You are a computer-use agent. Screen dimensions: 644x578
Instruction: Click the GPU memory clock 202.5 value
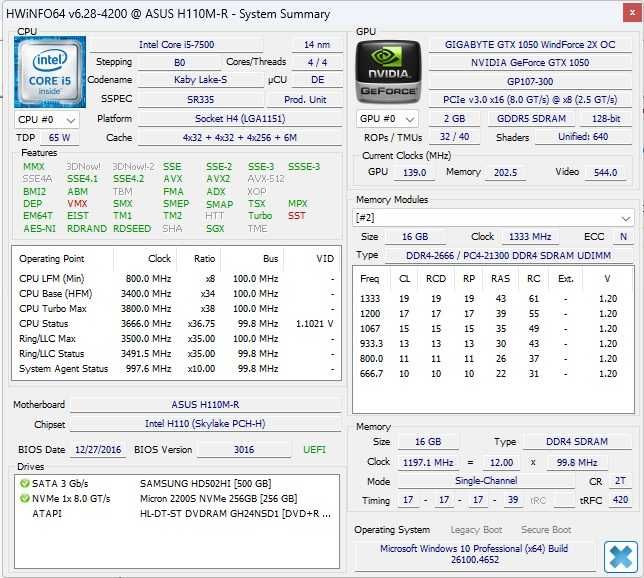coord(505,172)
